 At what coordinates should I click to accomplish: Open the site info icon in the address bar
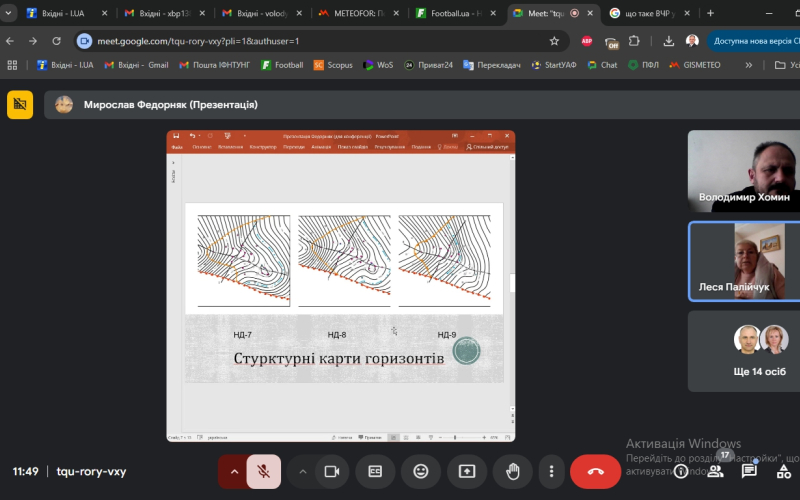[x=84, y=41]
